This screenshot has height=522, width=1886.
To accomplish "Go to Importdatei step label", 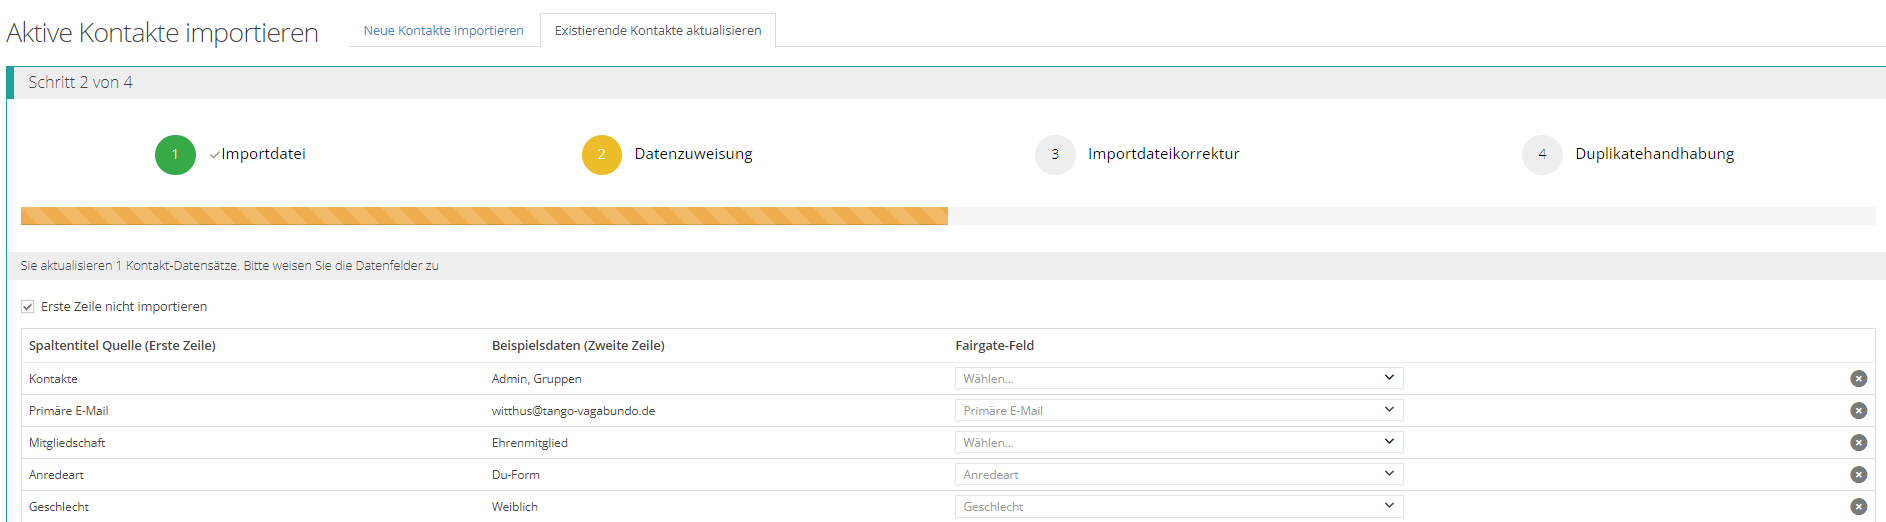I will point(263,154).
